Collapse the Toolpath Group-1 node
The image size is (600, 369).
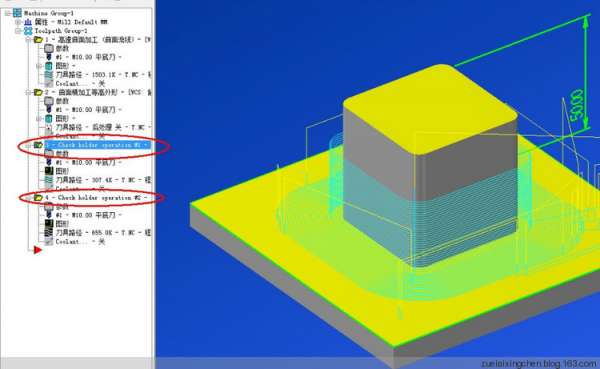[x=18, y=31]
